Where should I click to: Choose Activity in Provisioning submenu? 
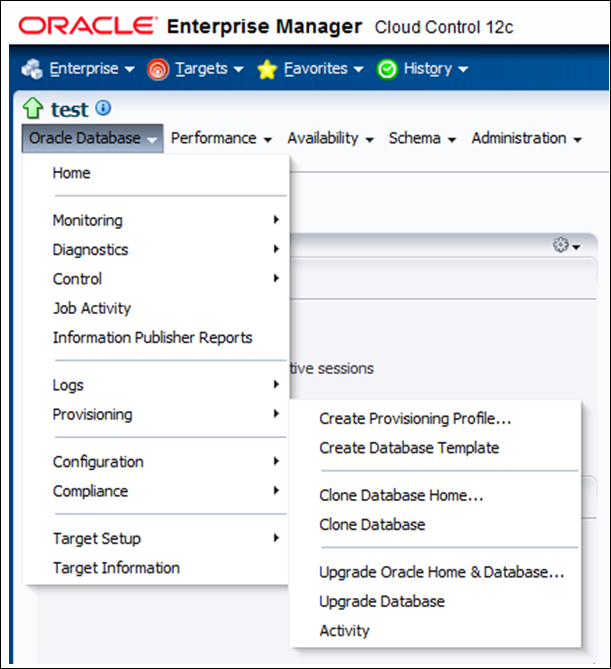(x=435, y=631)
